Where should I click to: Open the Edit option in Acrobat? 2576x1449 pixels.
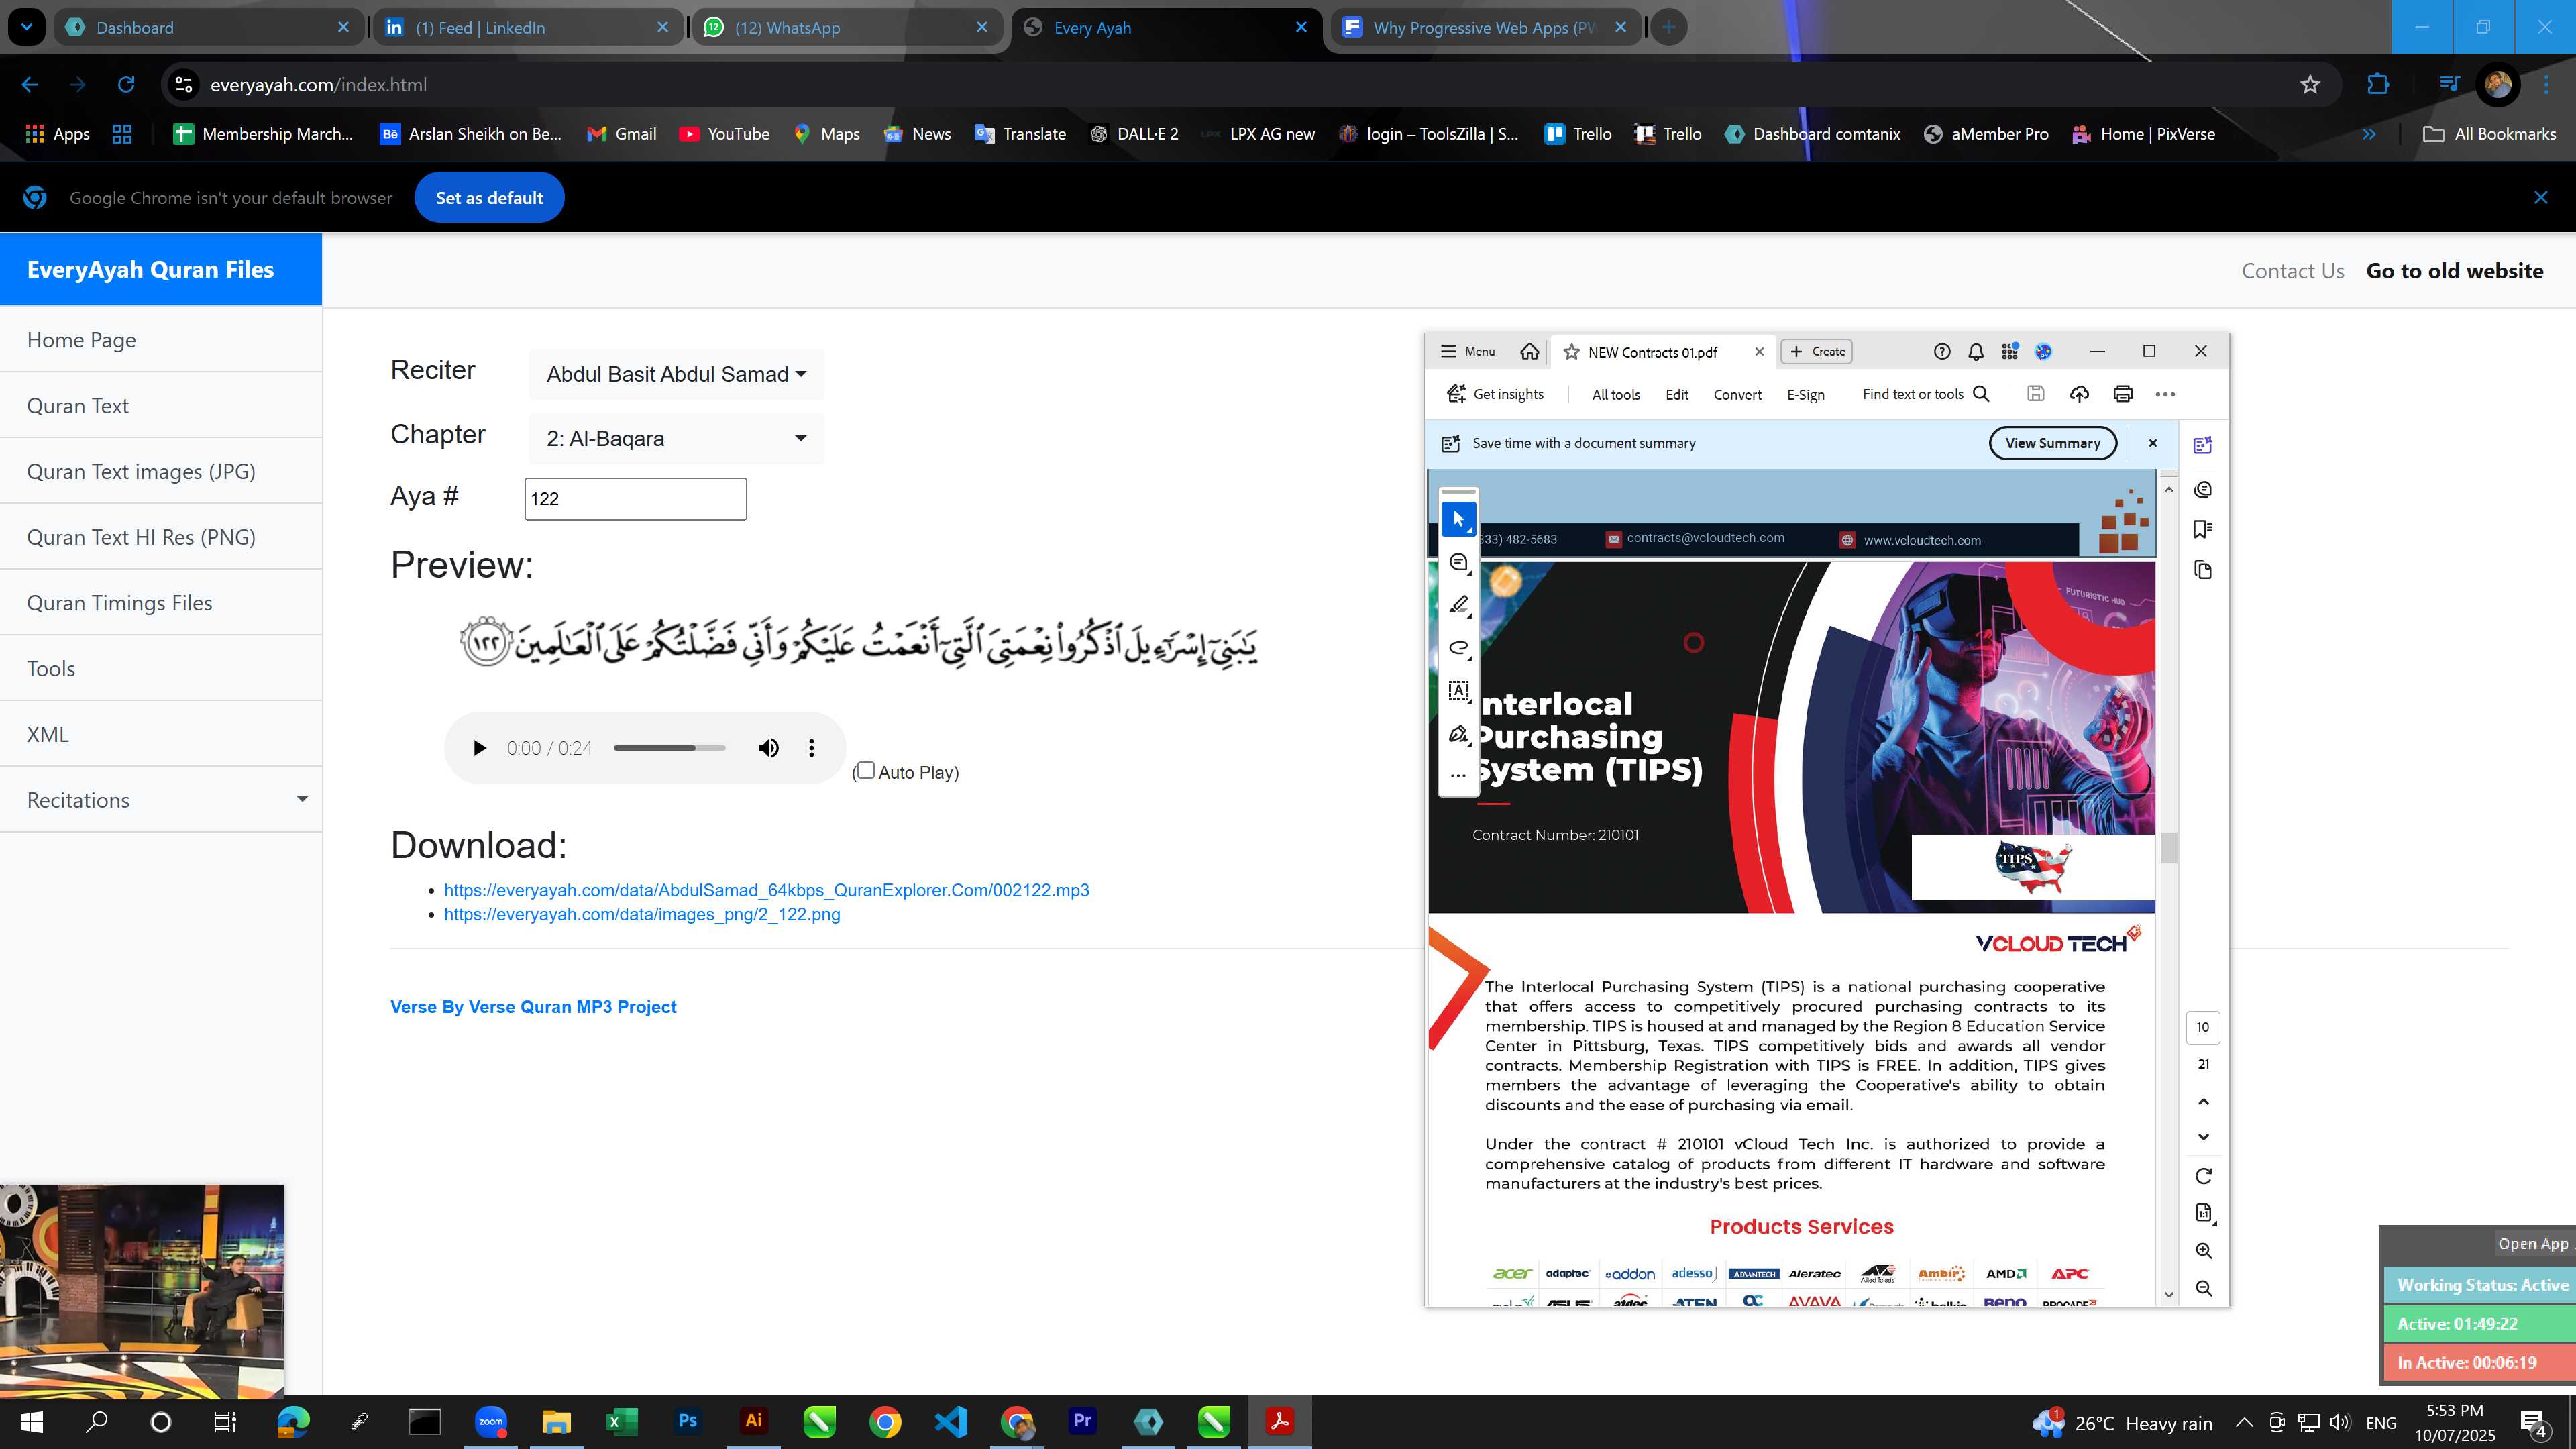(1677, 395)
